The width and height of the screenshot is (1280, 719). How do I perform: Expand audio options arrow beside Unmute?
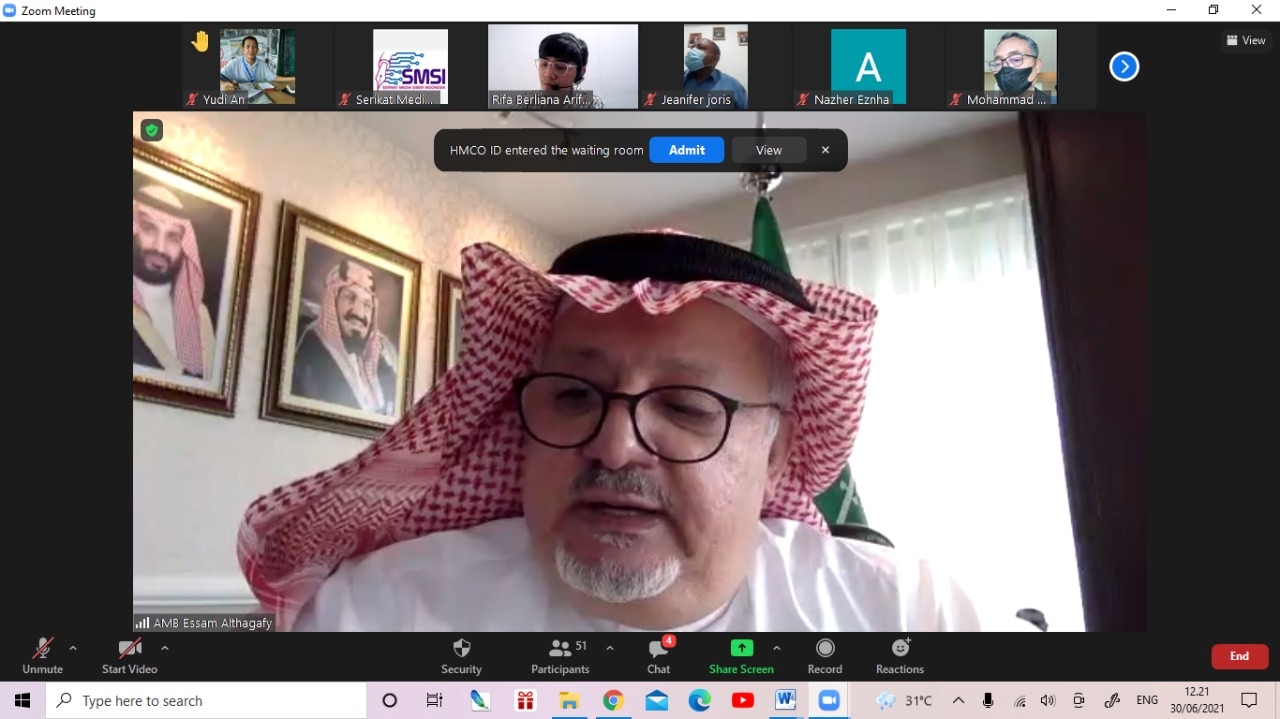point(73,648)
